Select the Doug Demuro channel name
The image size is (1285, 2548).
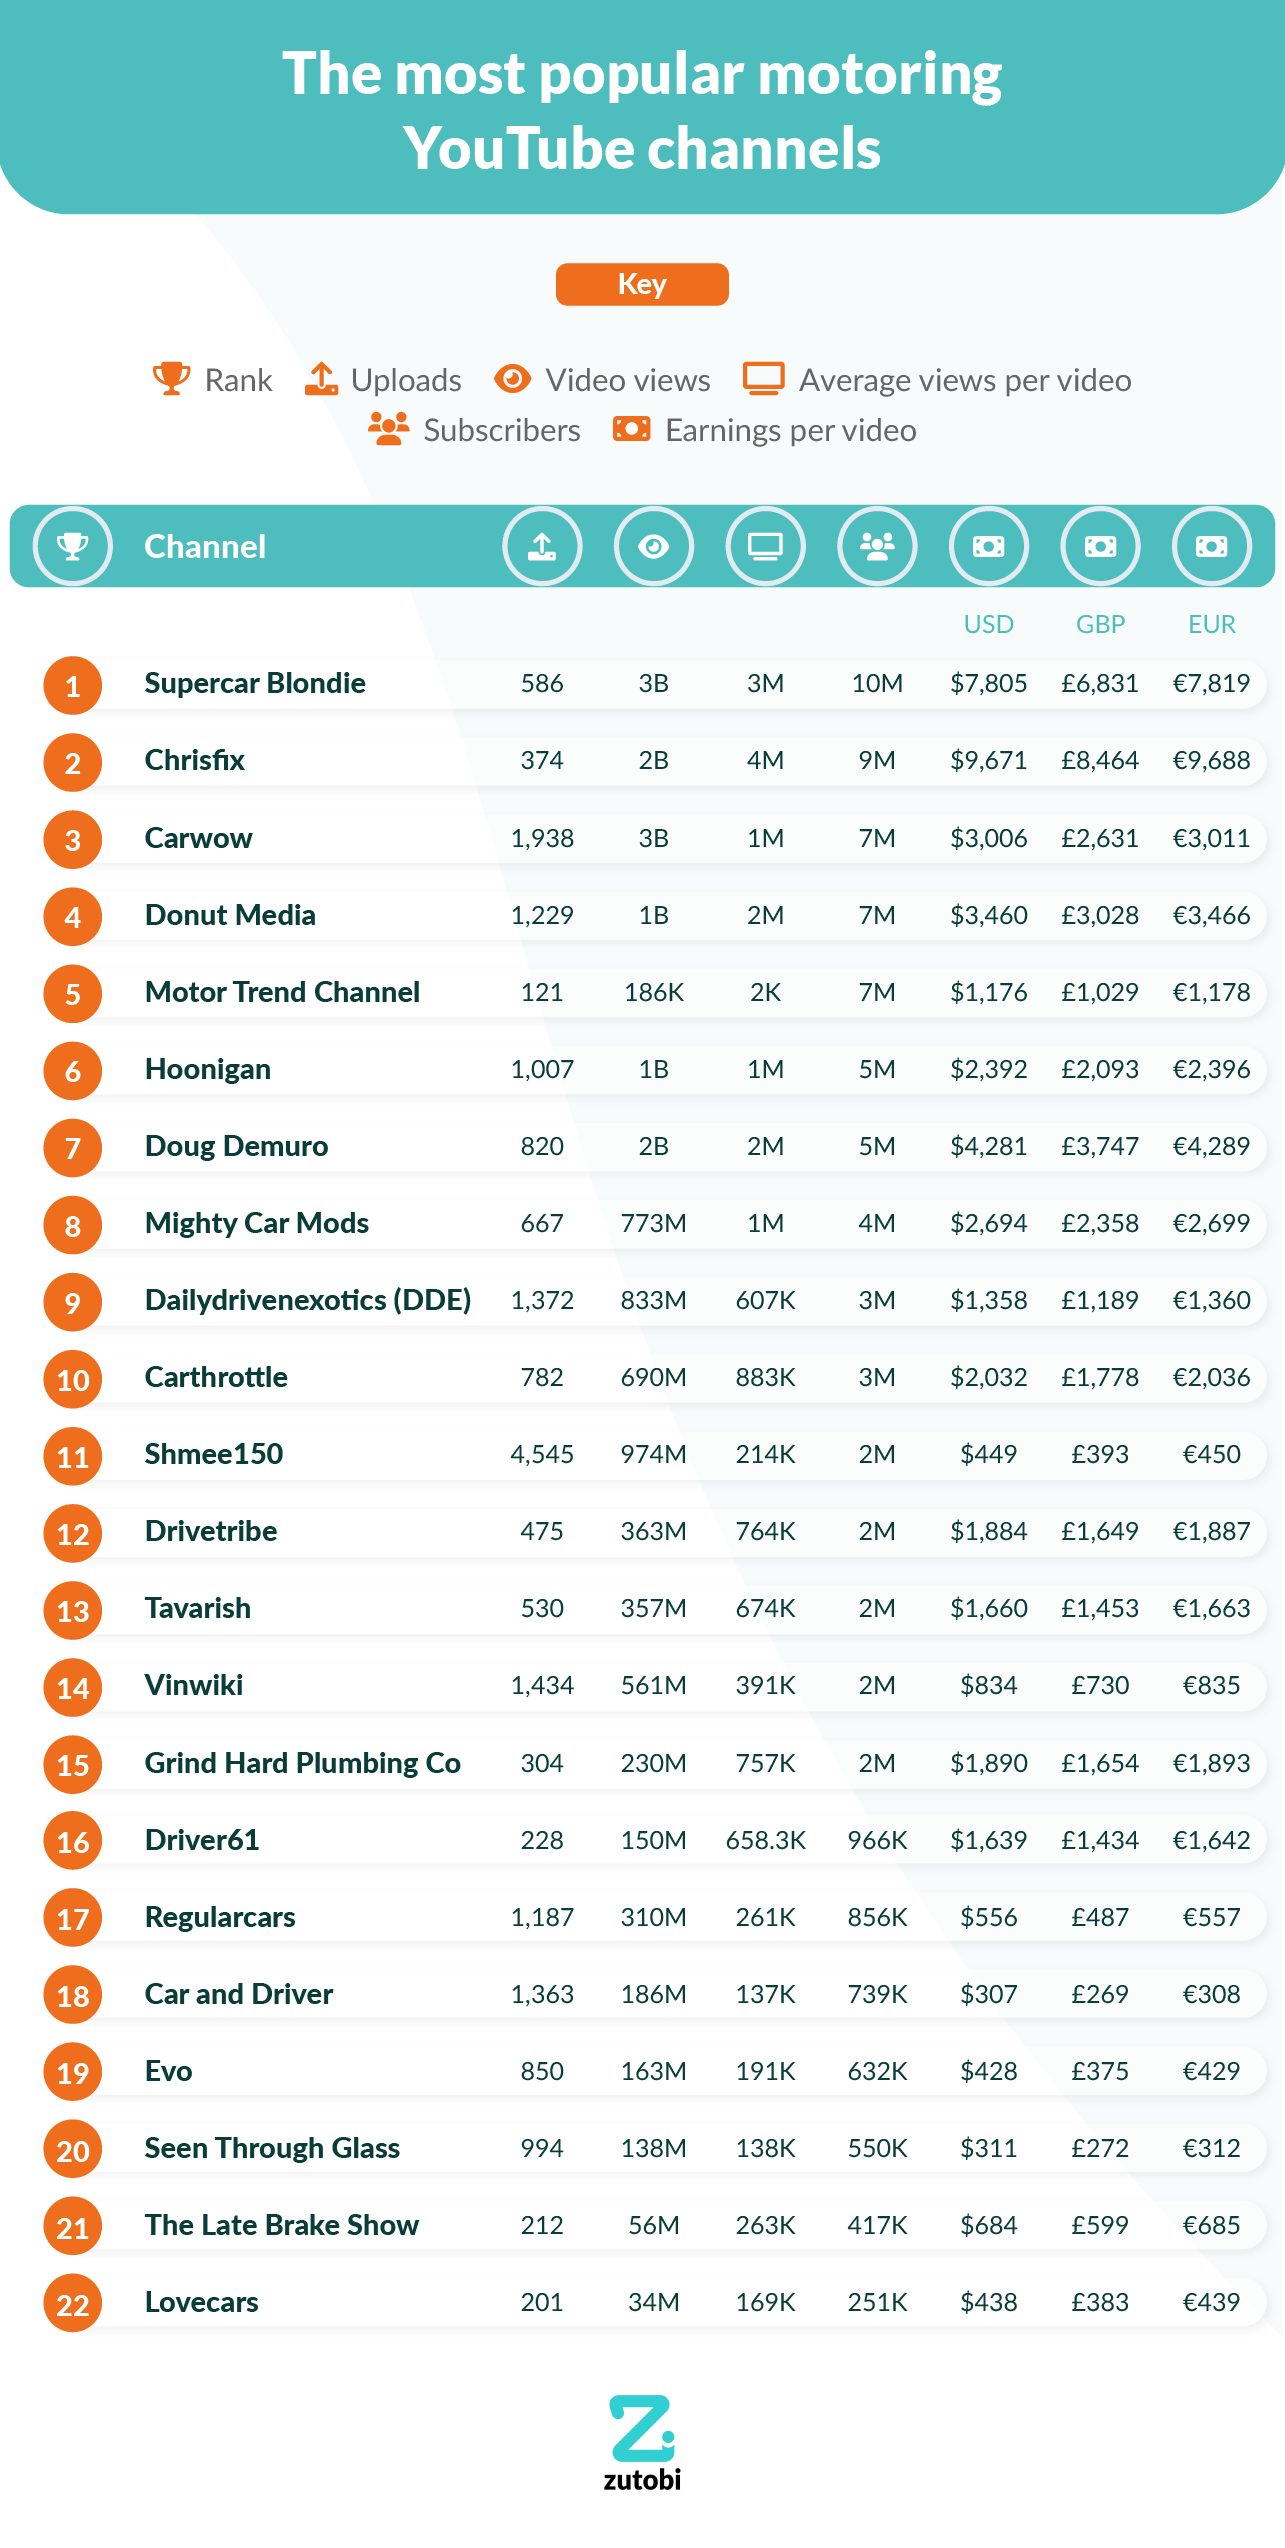coord(236,1146)
